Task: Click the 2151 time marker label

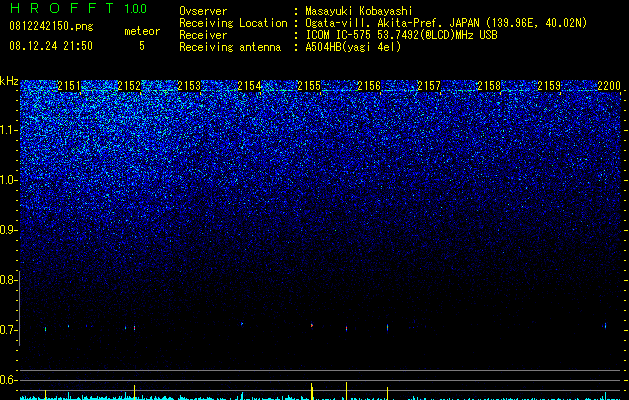Action: 69,86
